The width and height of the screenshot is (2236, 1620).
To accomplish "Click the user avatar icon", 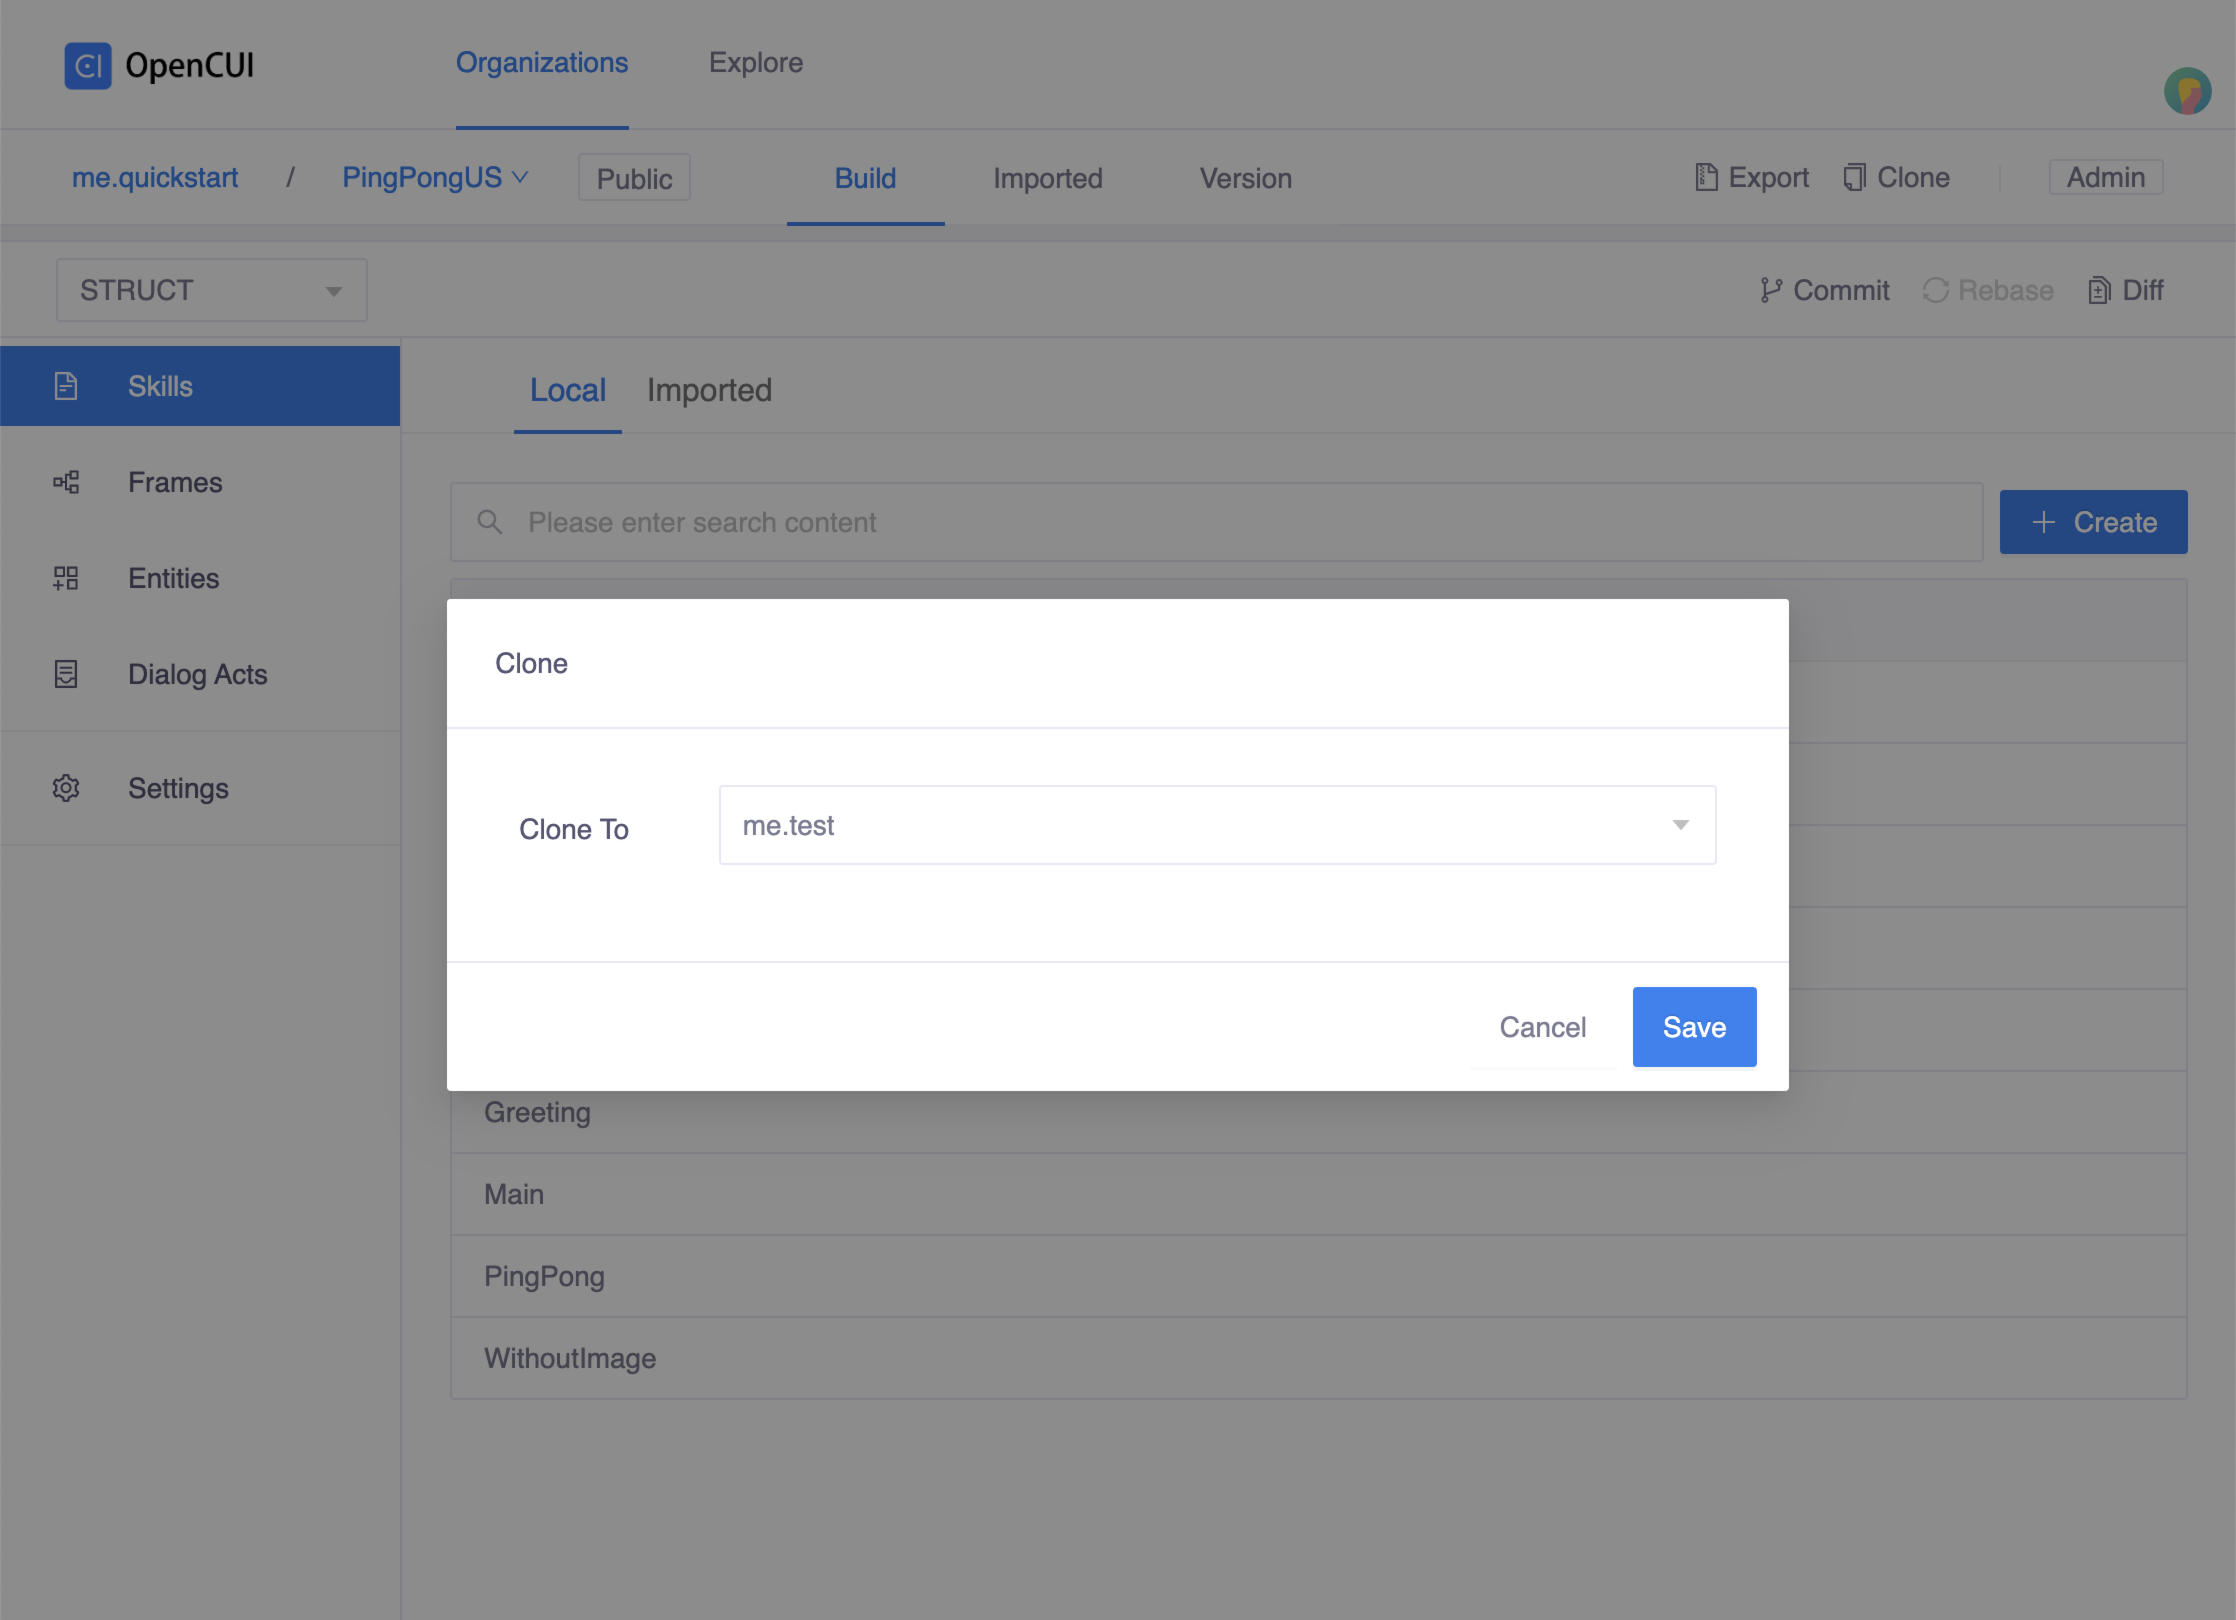I will click(2186, 92).
